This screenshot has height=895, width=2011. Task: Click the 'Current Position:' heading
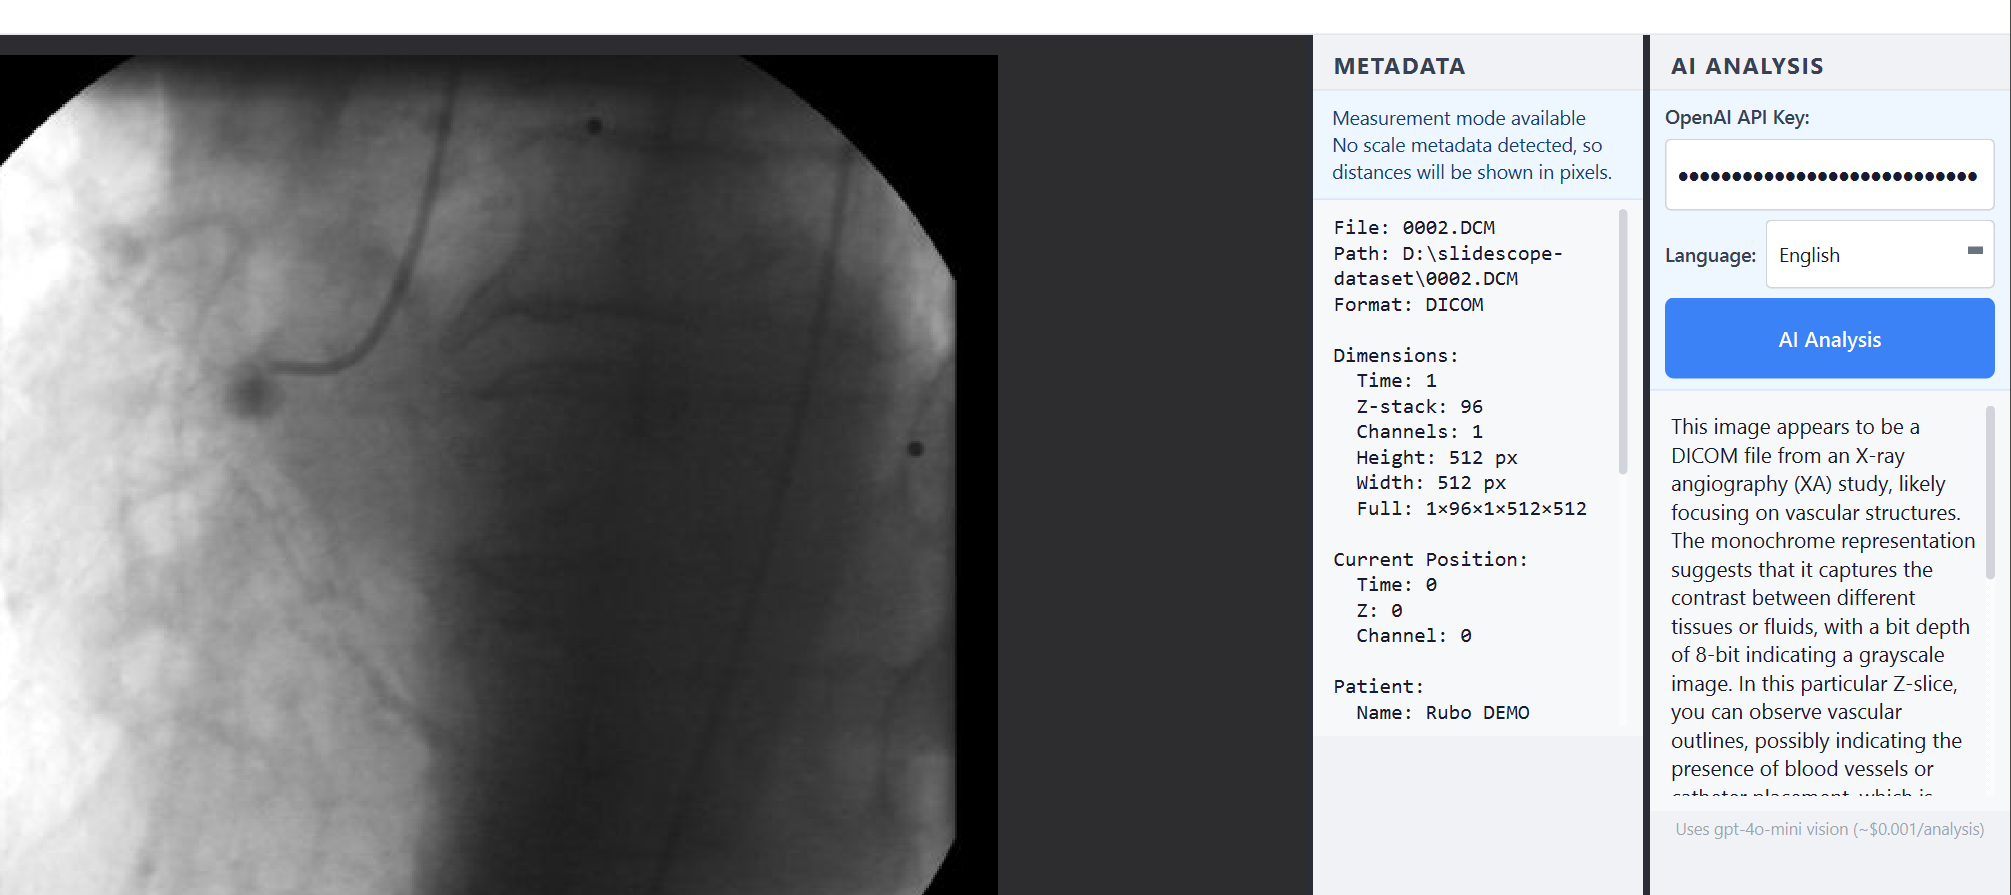click(1430, 559)
